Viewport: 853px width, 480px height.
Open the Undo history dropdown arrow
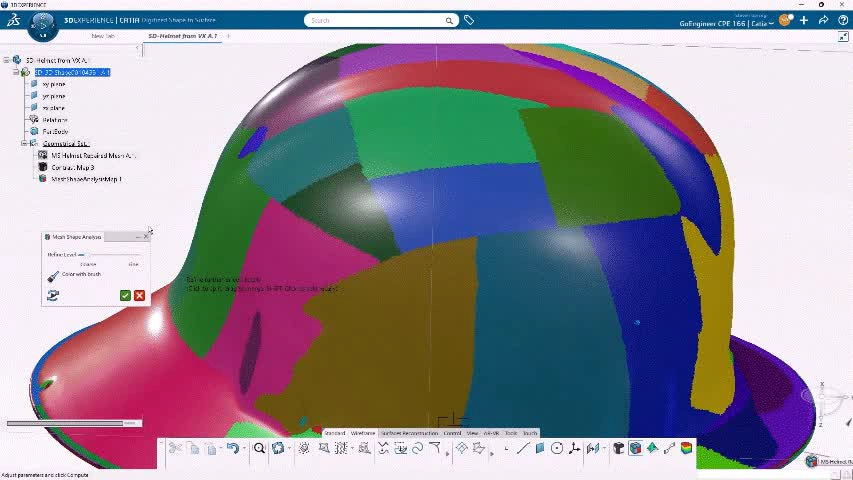tap(244, 448)
